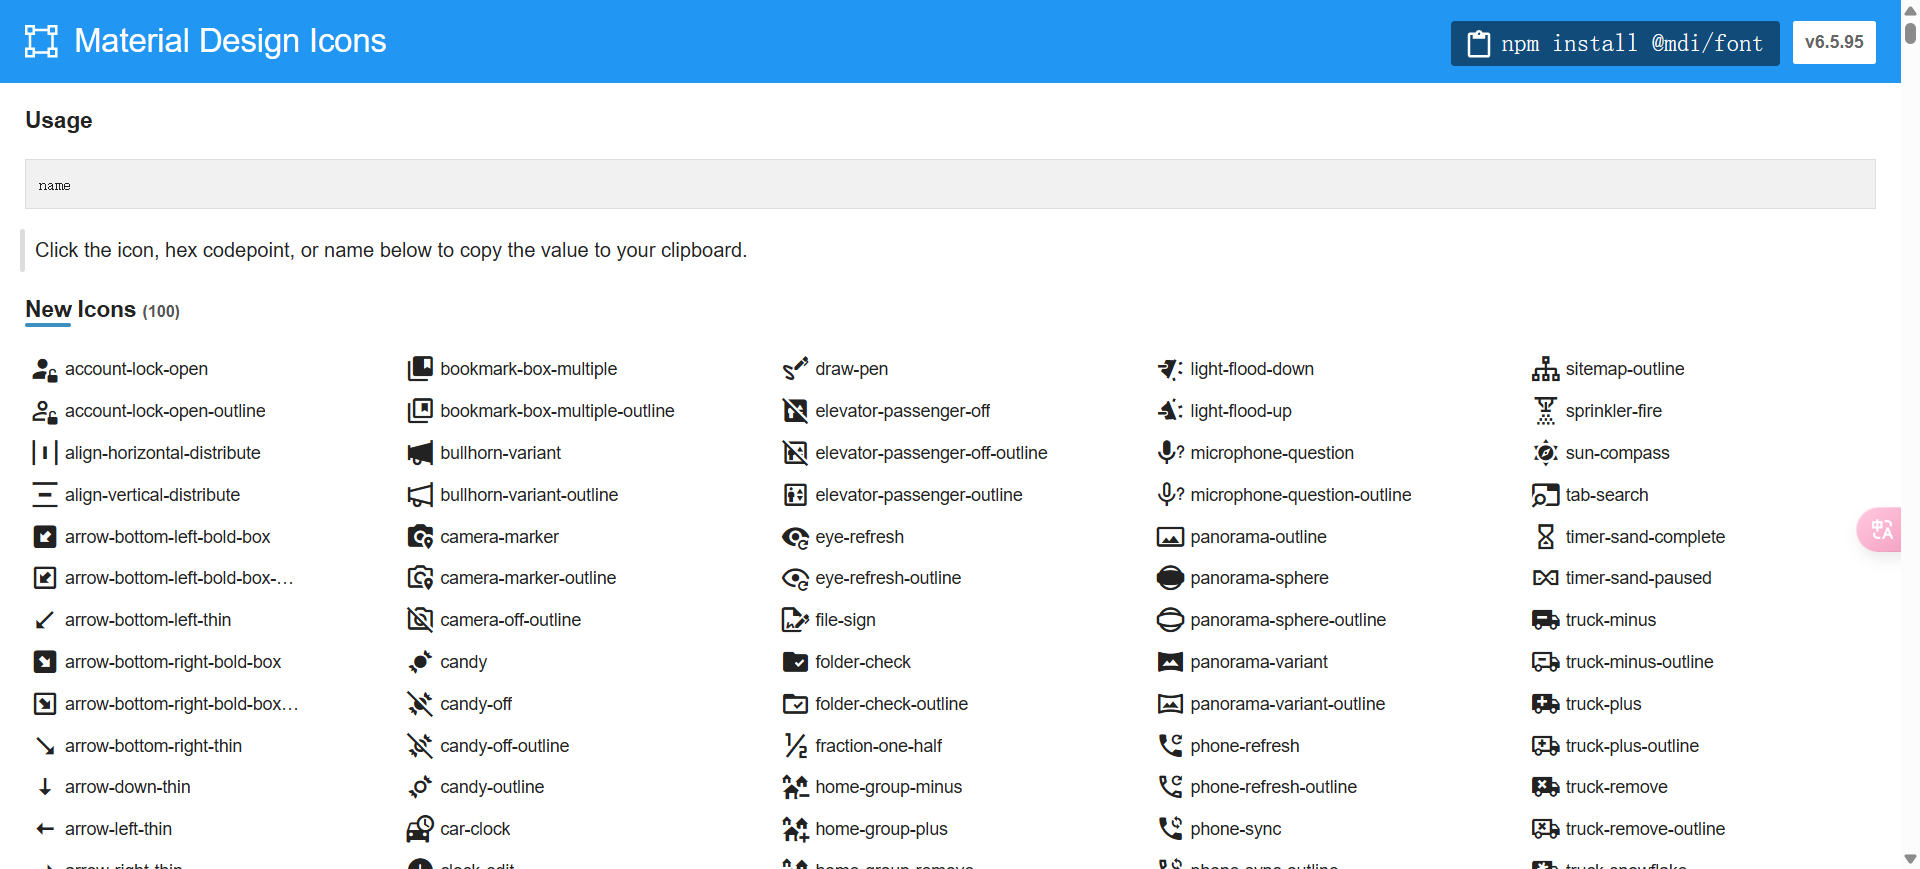Select the truck-plus icon

point(1545,704)
